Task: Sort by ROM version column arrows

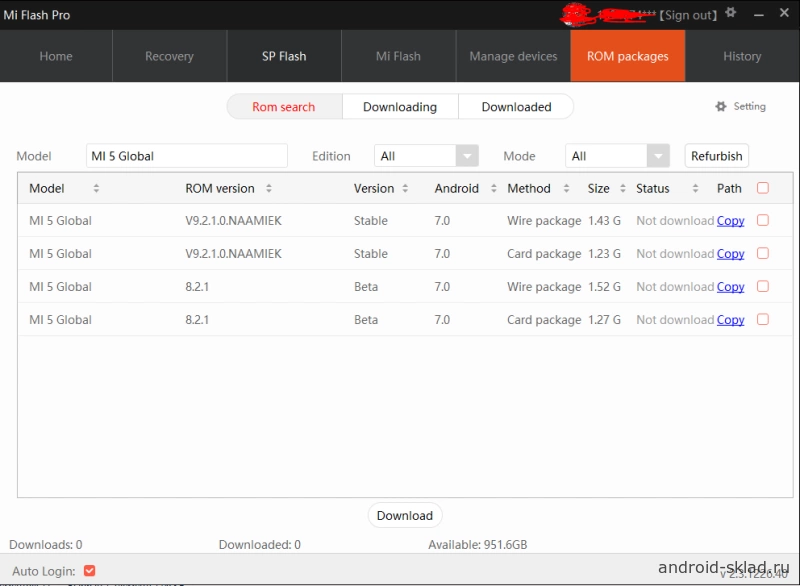Action: point(269,188)
